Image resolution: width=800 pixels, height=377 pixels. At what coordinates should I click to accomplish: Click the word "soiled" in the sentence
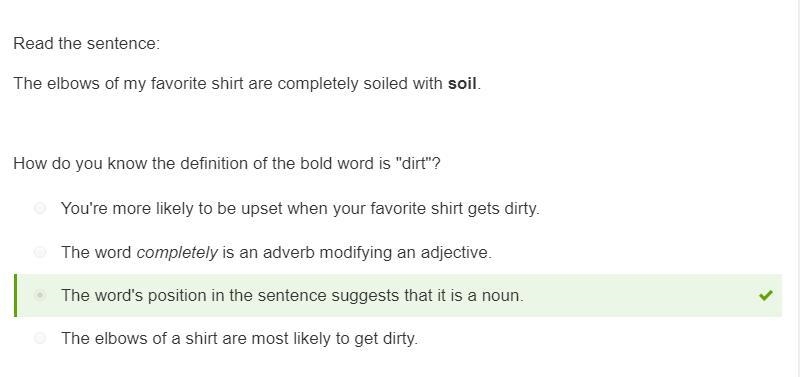(x=385, y=83)
